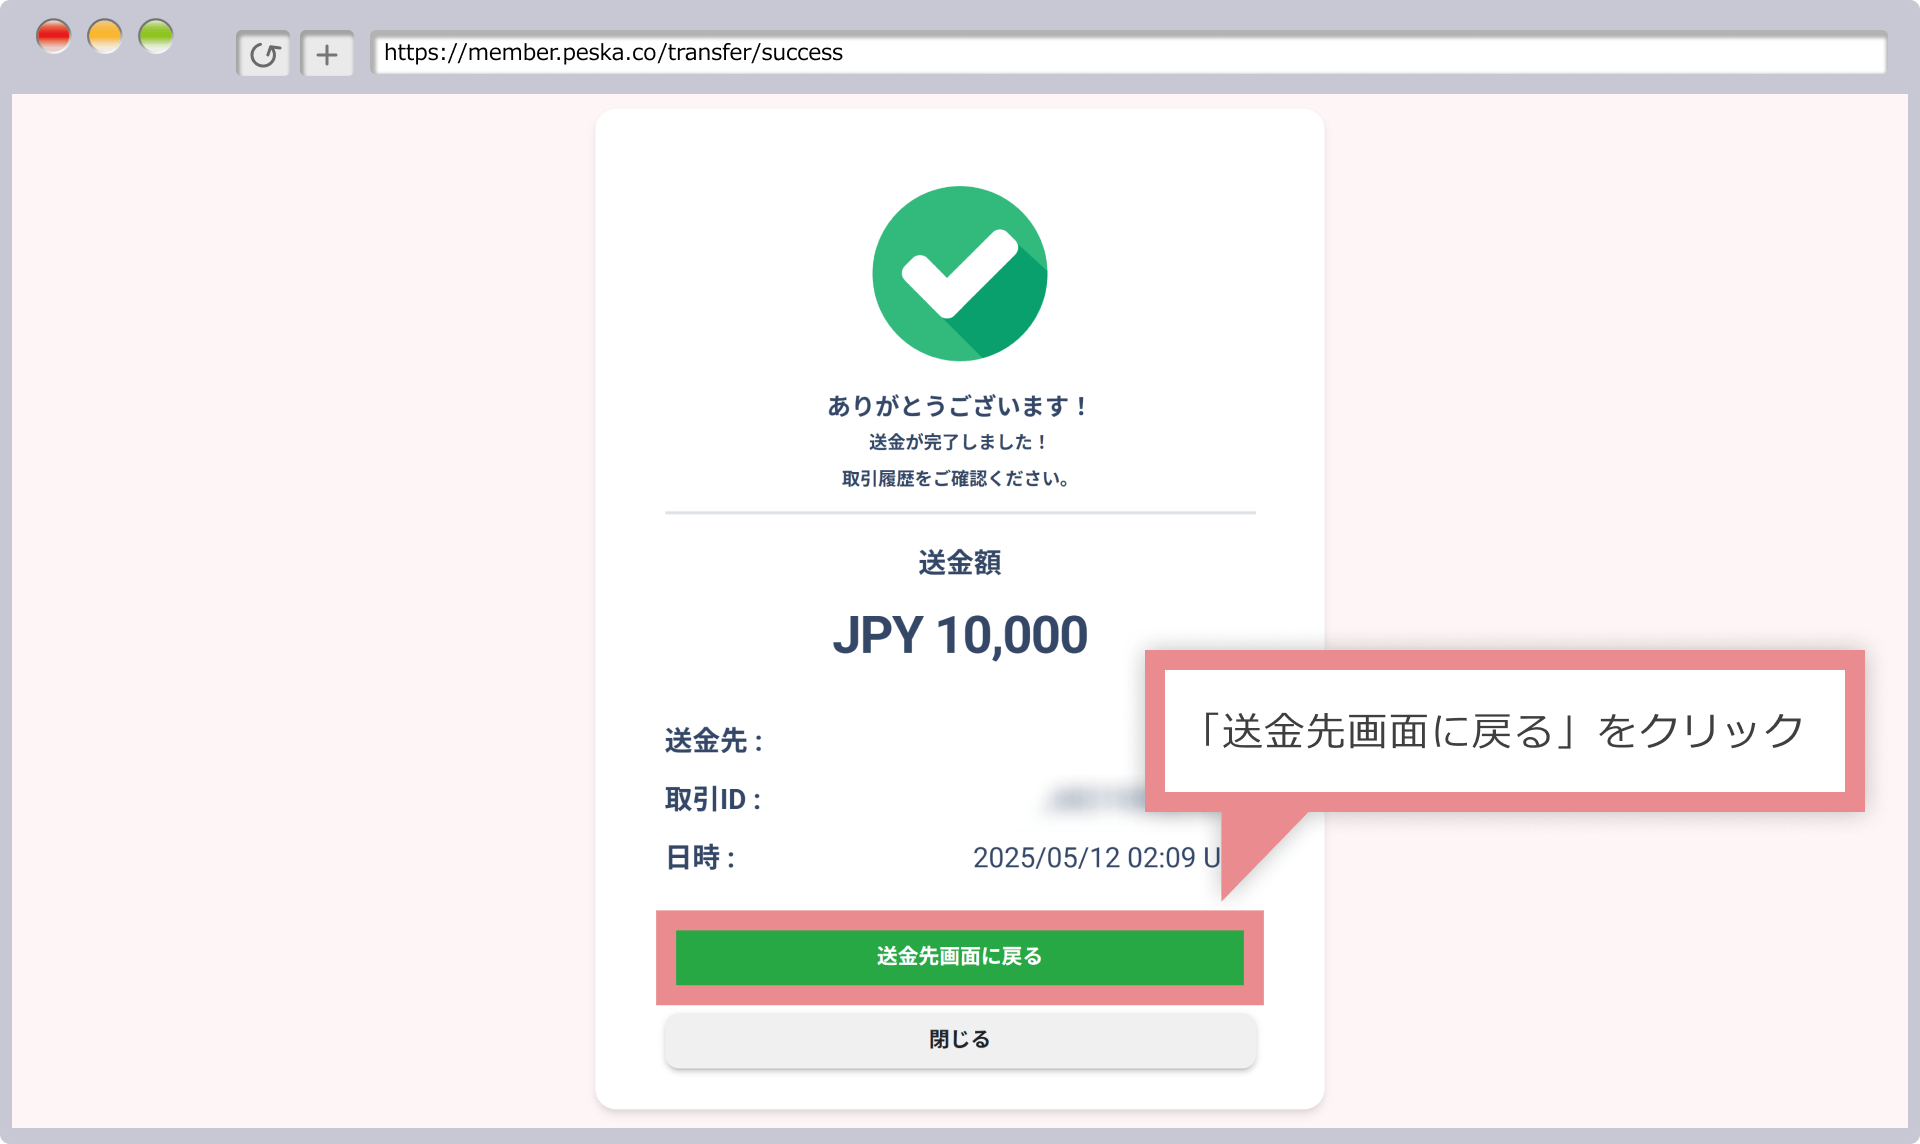The width and height of the screenshot is (1920, 1144).
Task: Click the yellow minimize window dot
Action: [105, 37]
